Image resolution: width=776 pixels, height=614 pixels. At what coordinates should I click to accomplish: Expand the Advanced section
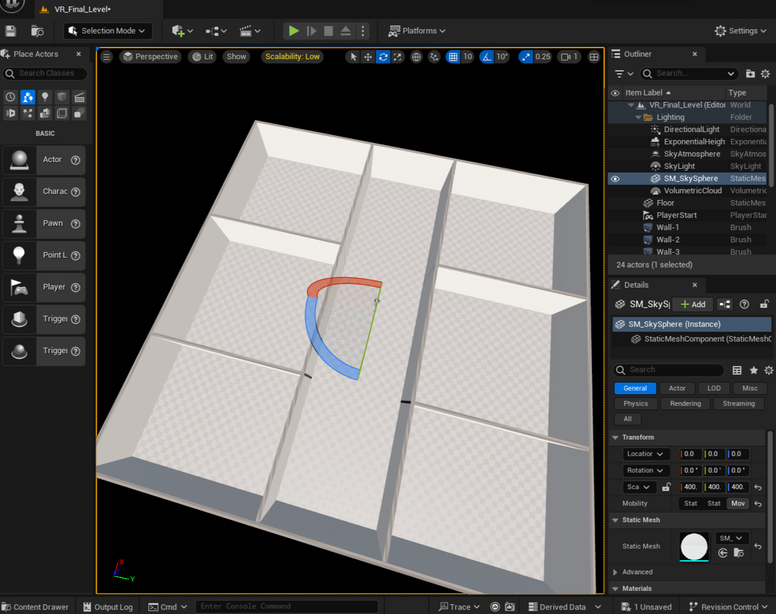pos(615,572)
